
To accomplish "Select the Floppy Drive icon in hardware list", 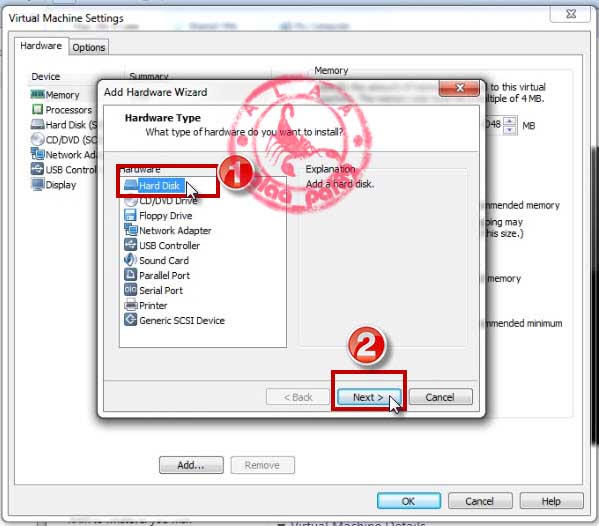I will point(130,215).
